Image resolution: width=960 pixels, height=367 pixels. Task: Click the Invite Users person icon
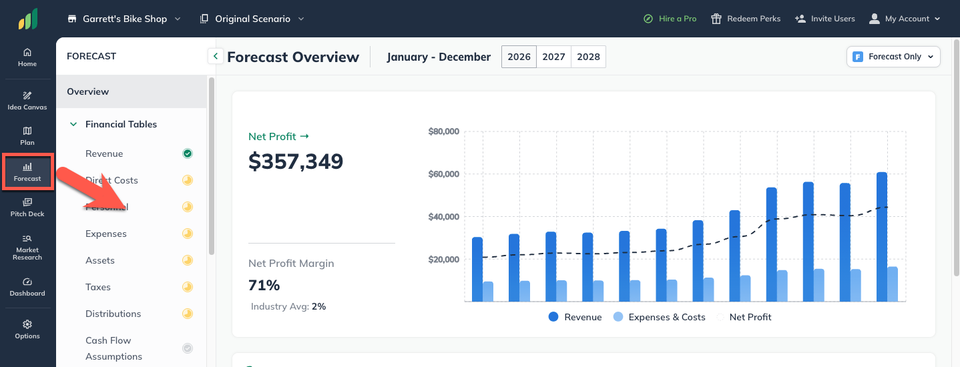click(800, 19)
